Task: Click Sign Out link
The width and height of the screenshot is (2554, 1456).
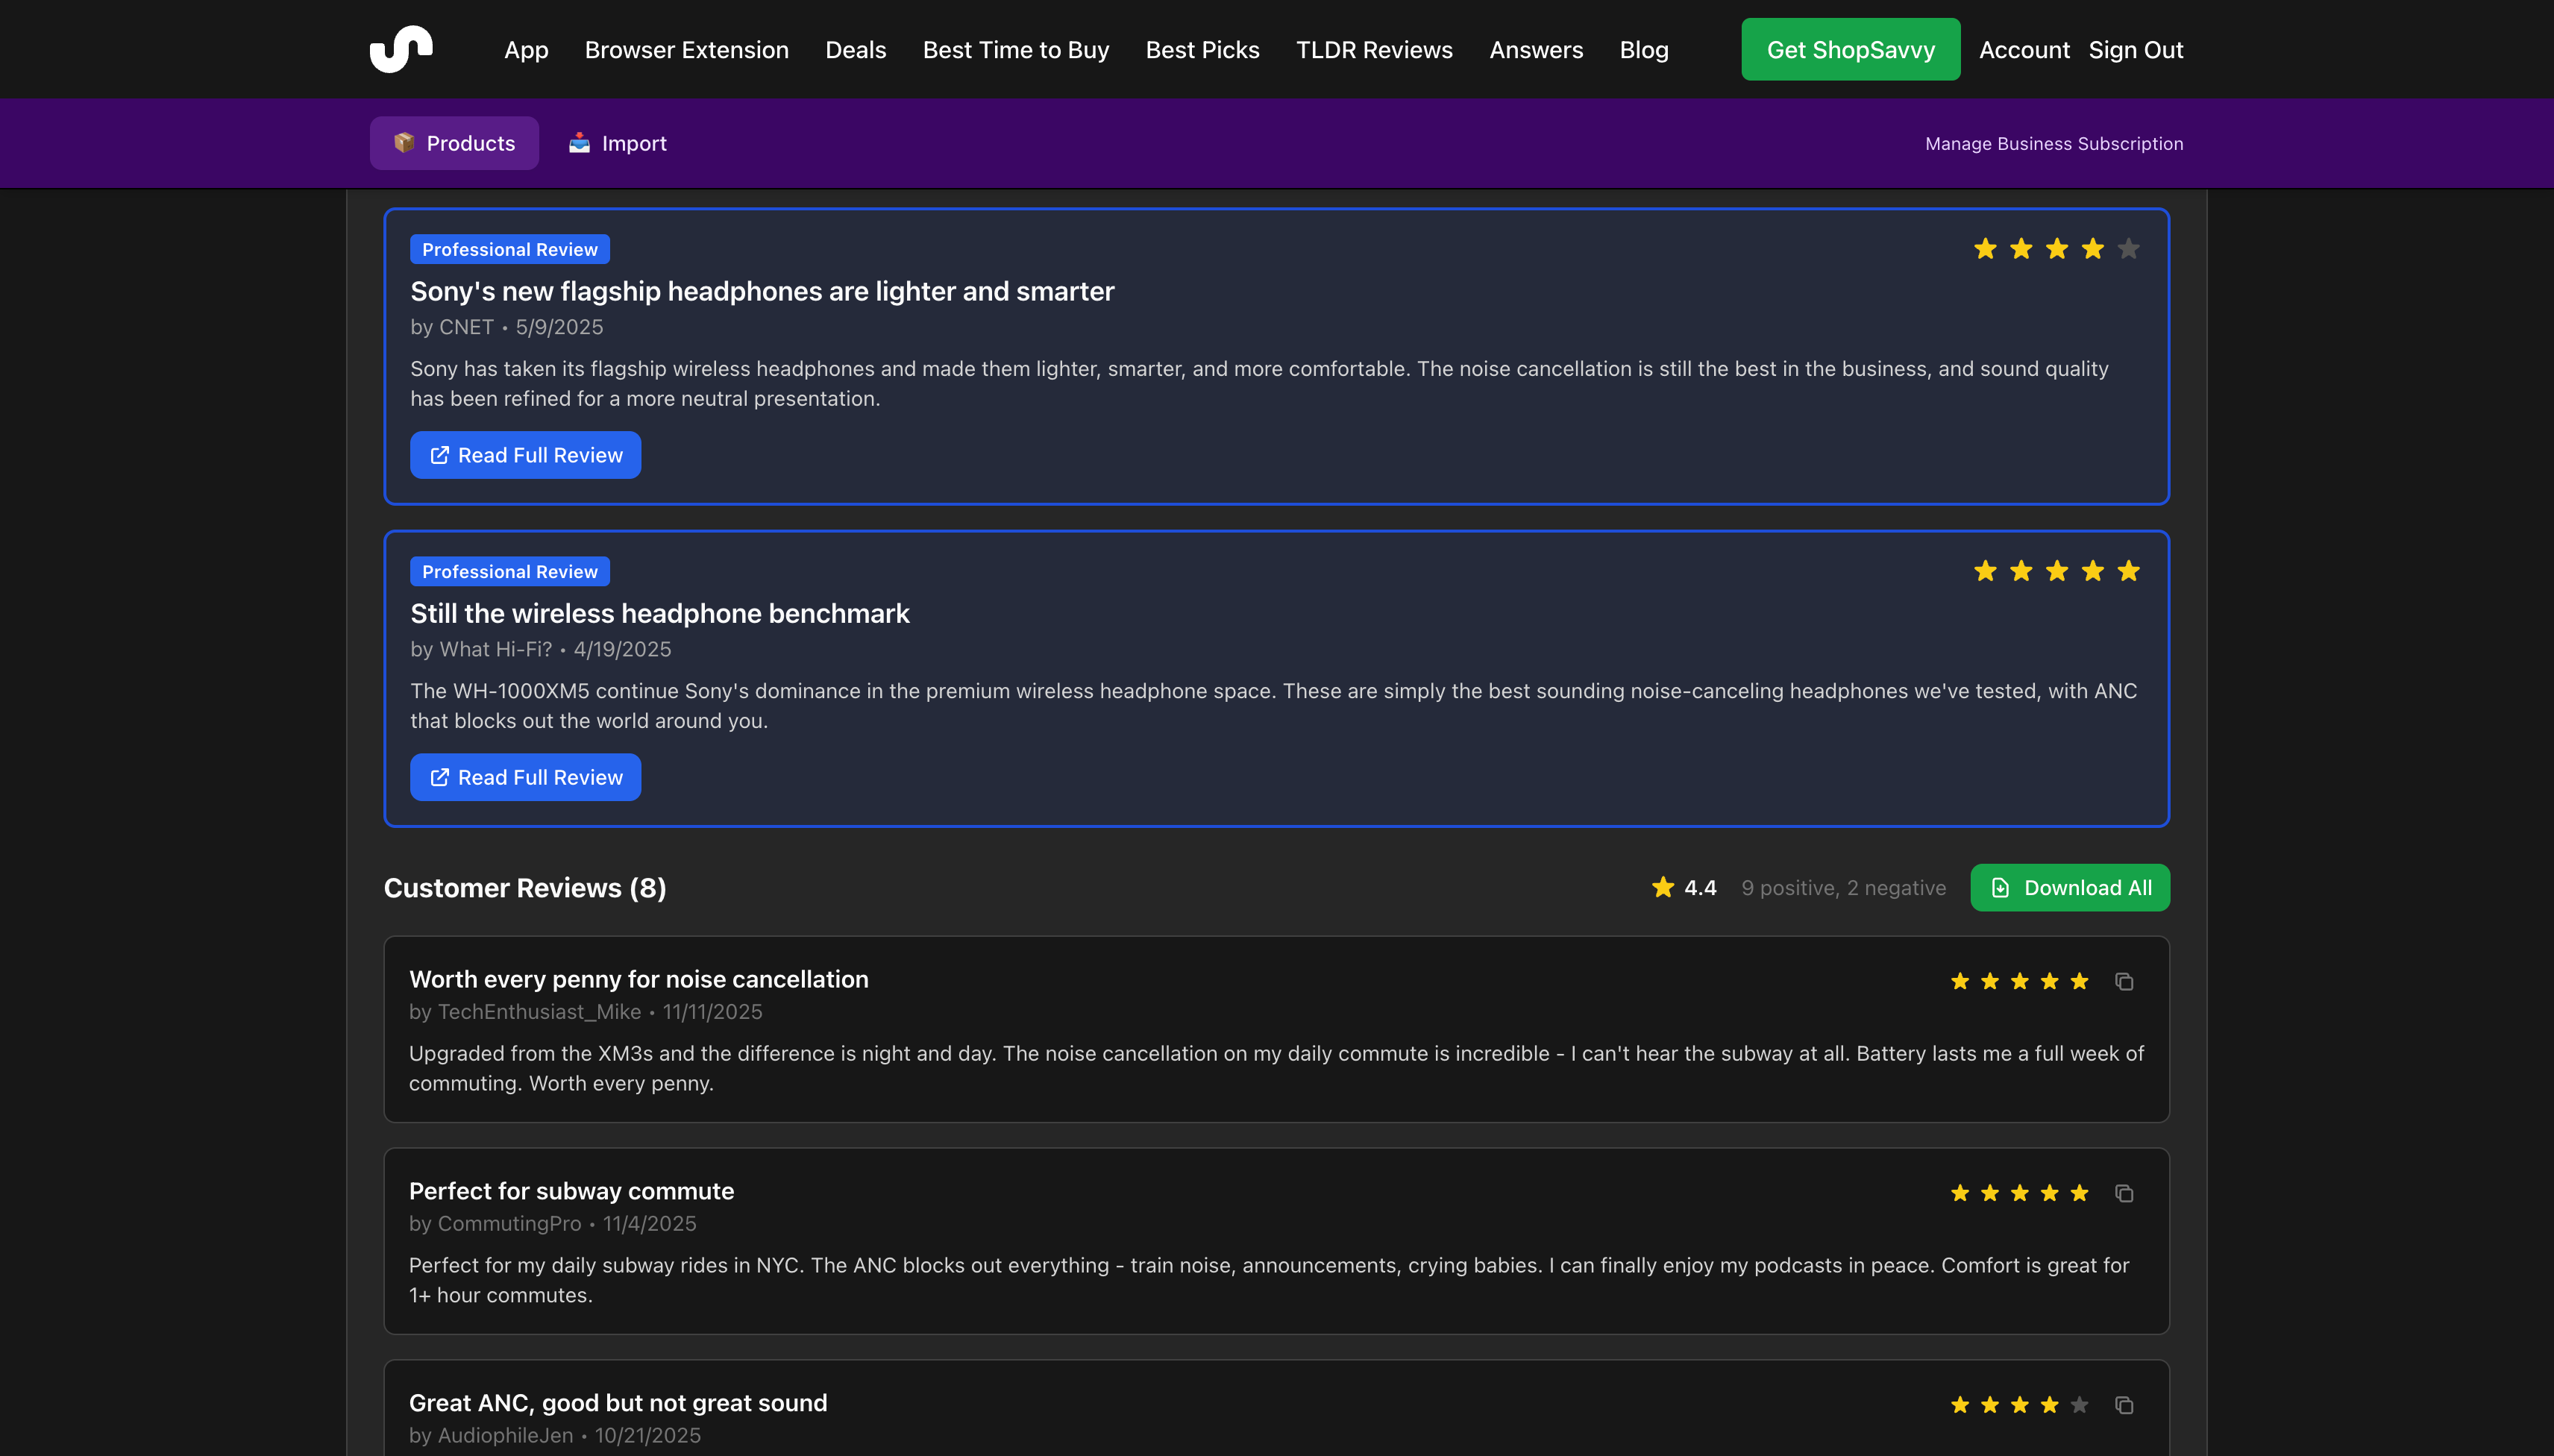Action: point(2135,49)
